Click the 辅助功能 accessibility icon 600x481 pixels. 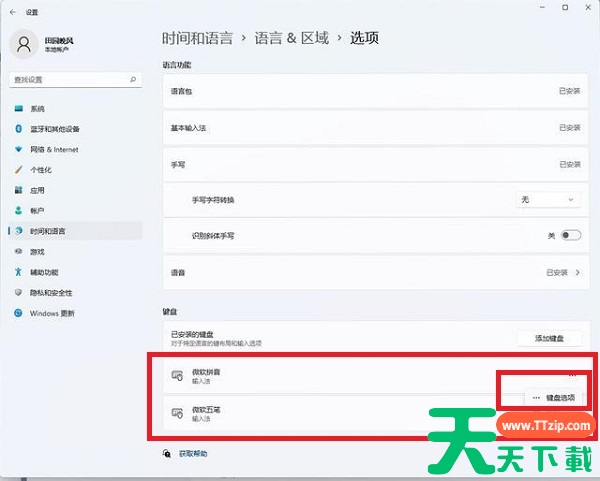[x=18, y=272]
